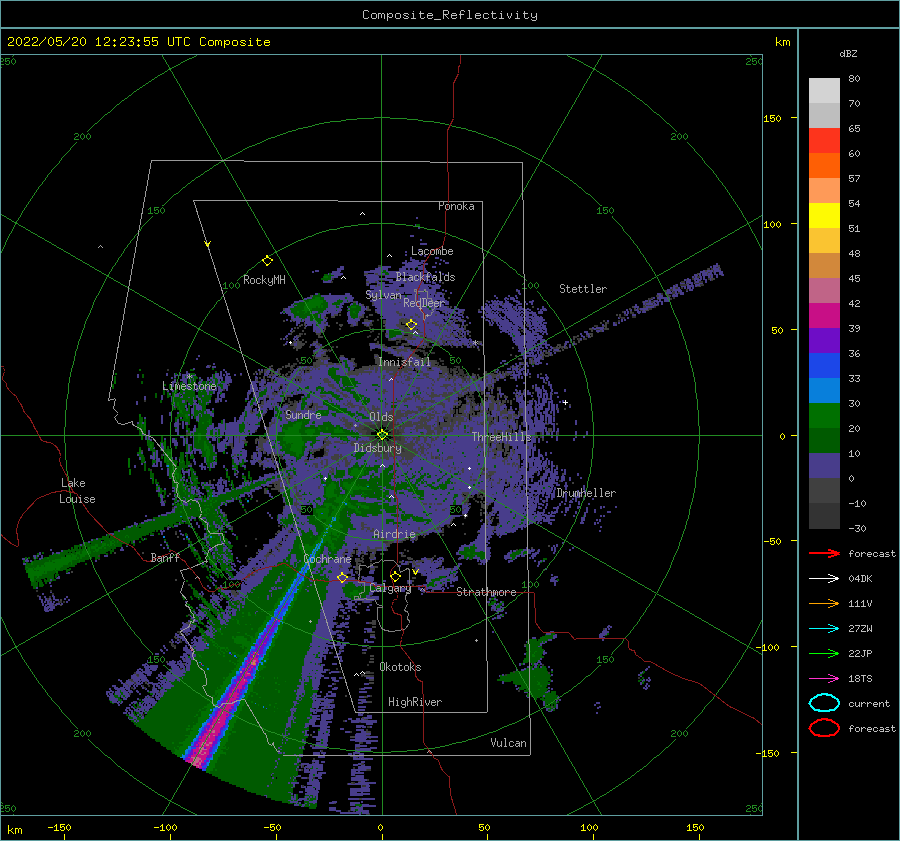Click the cyan current oval icon
The width and height of the screenshot is (900, 841).
click(x=824, y=703)
